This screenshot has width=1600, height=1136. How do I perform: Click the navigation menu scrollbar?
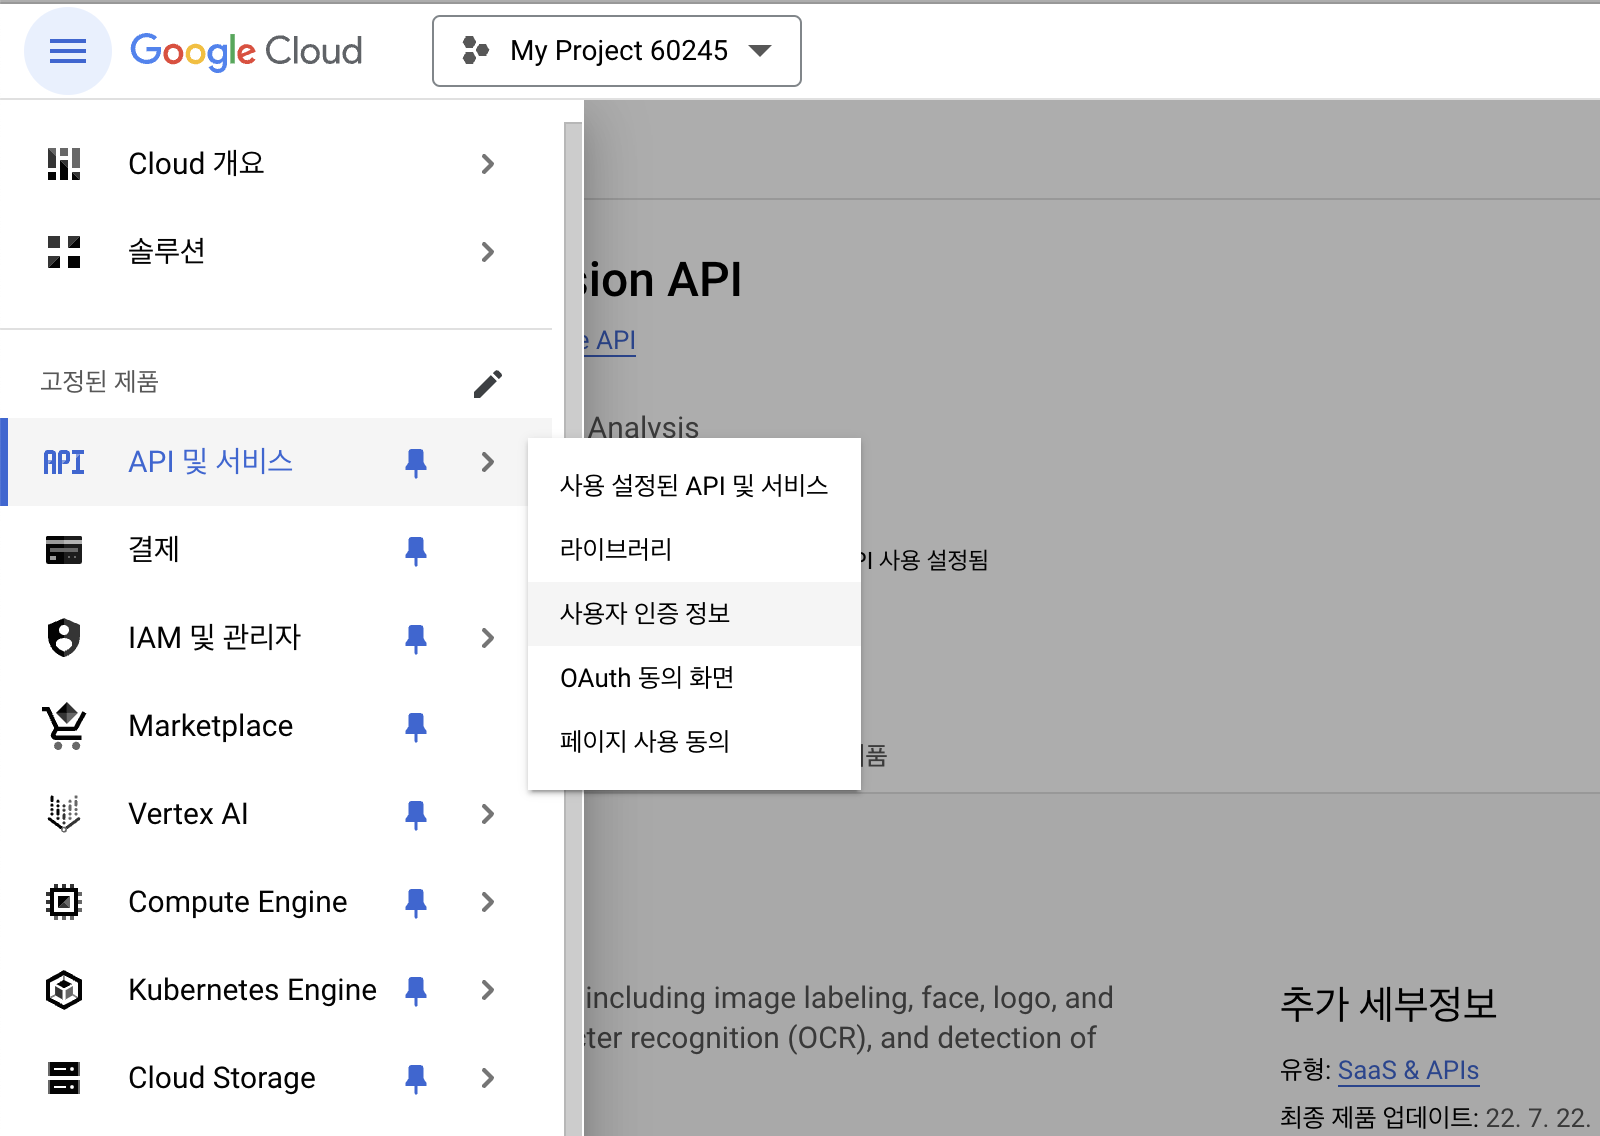coord(573,629)
